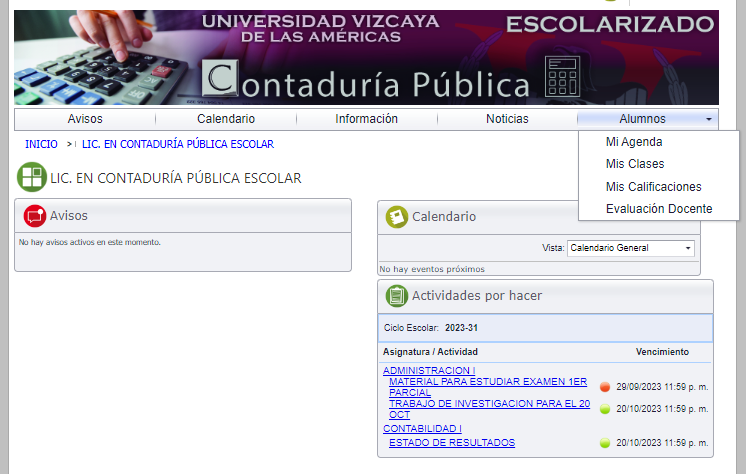The height and width of the screenshot is (474, 746).
Task: Click 'No hay avisos activos' message
Action: point(89,242)
